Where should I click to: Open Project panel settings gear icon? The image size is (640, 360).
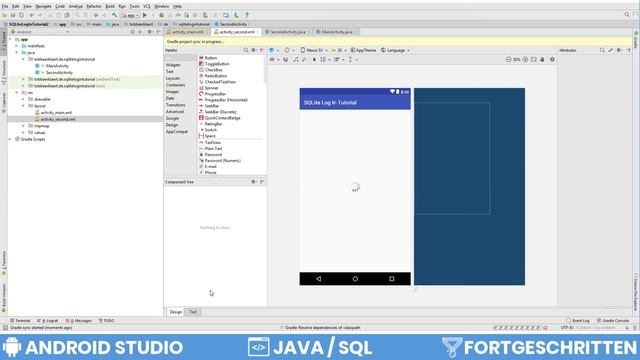[150, 31]
